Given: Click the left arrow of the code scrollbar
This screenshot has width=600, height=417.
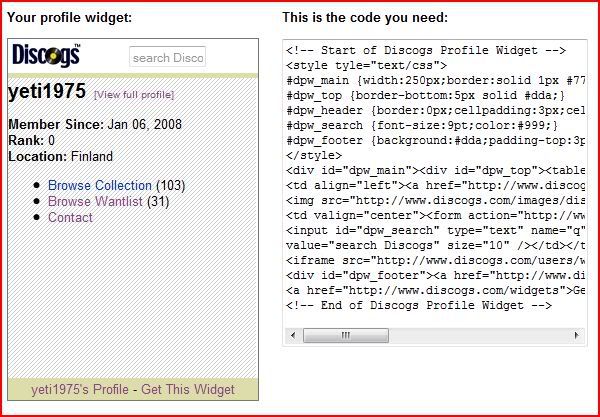Looking at the screenshot, I should click(293, 336).
